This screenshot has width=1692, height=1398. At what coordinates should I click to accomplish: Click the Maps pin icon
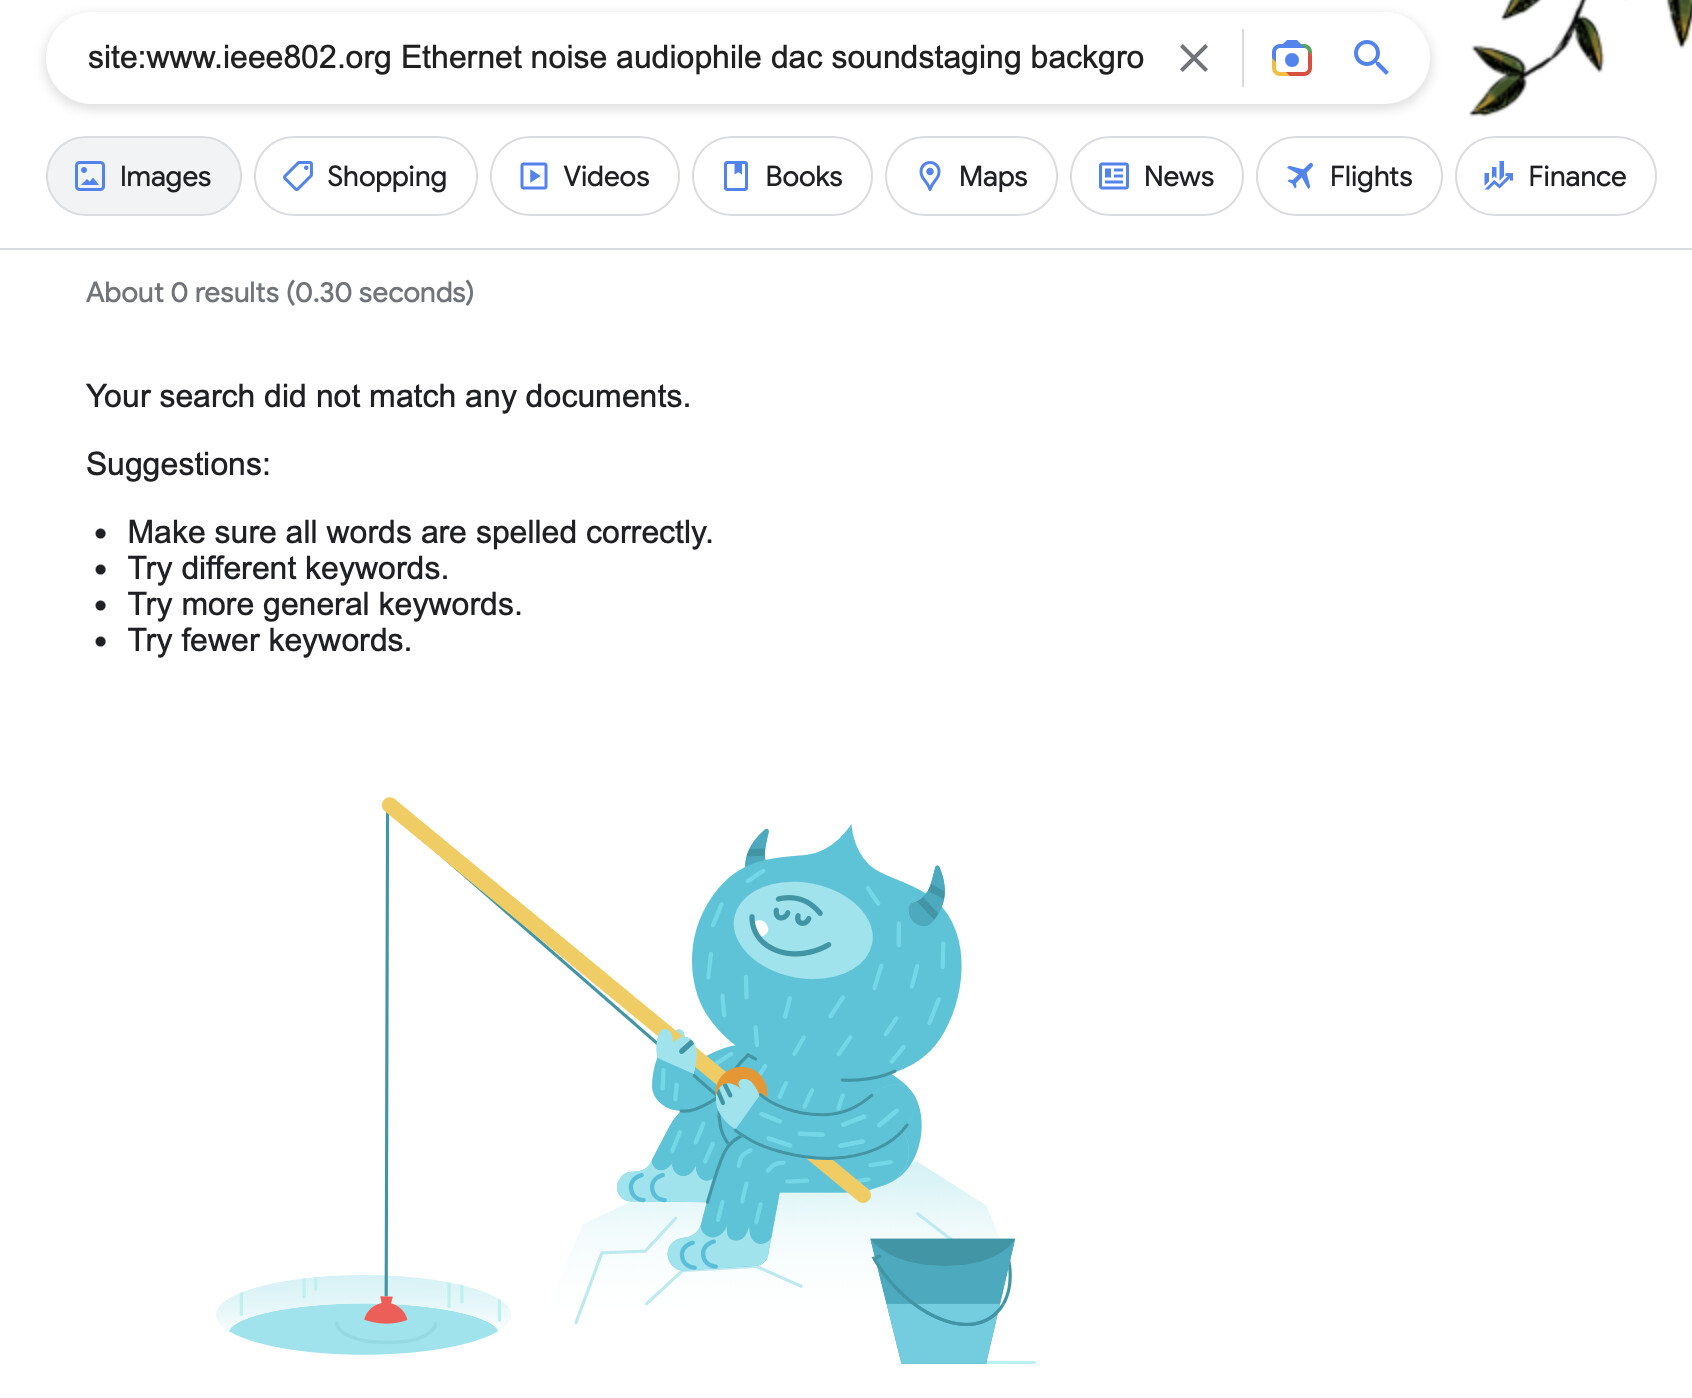(929, 176)
